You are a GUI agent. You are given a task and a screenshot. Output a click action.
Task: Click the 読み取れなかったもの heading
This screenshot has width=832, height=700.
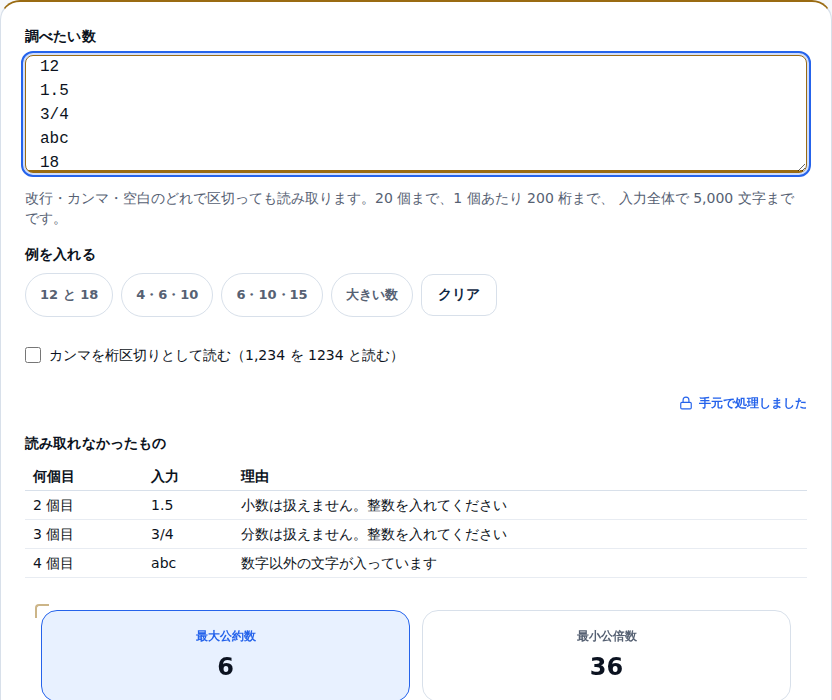(x=96, y=444)
